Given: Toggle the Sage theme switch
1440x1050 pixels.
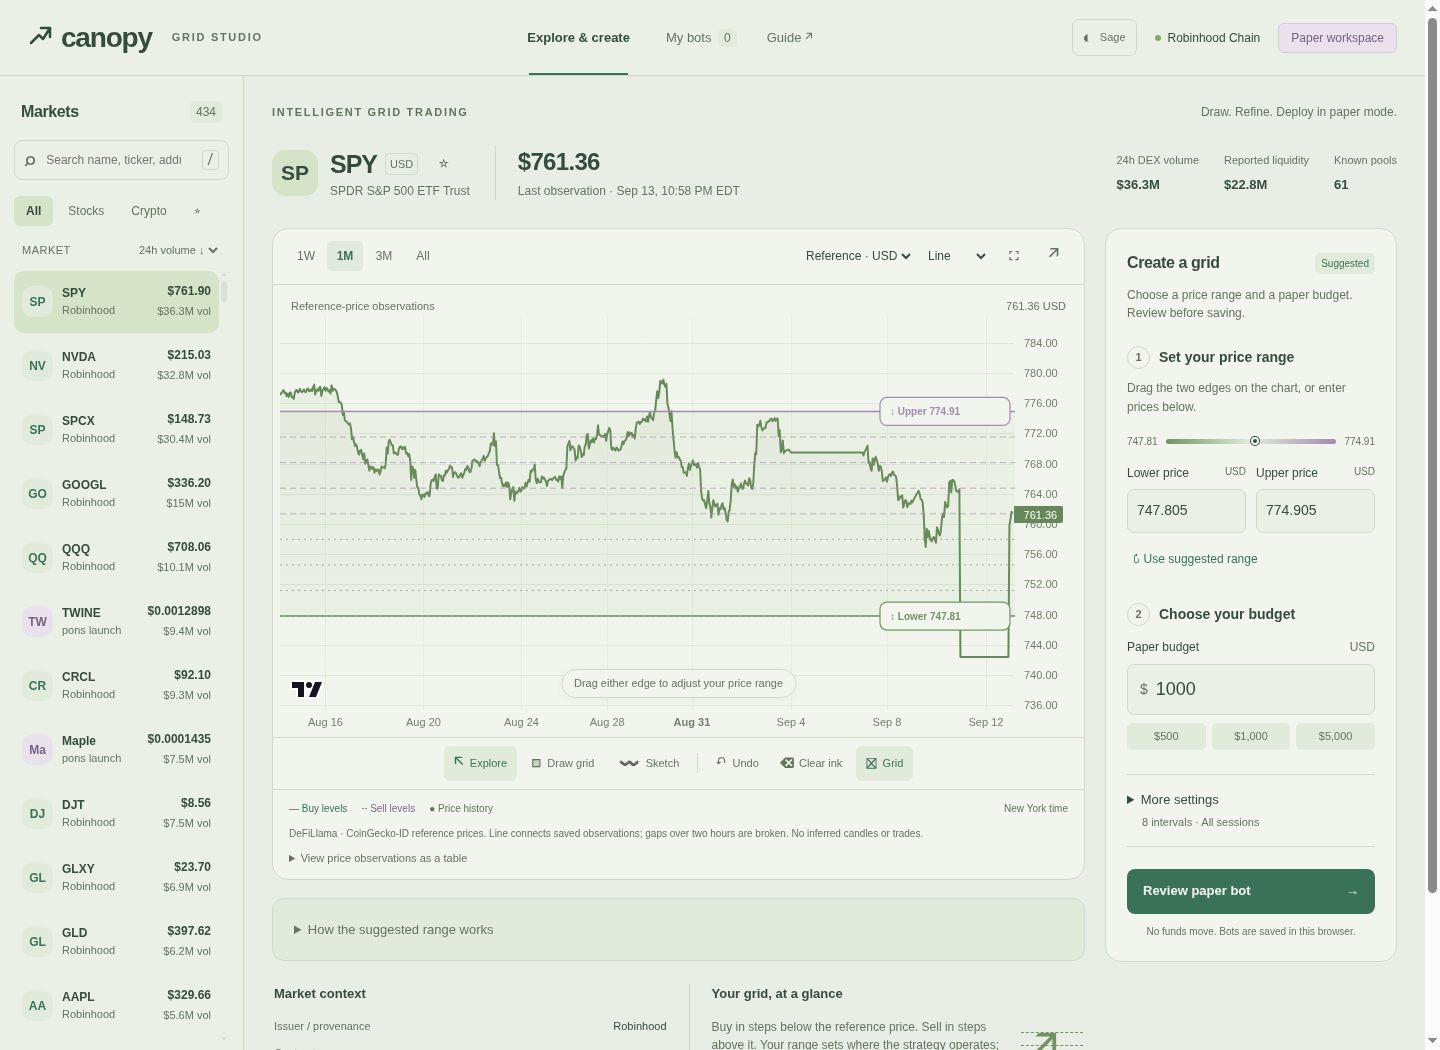Looking at the screenshot, I should pos(1104,38).
